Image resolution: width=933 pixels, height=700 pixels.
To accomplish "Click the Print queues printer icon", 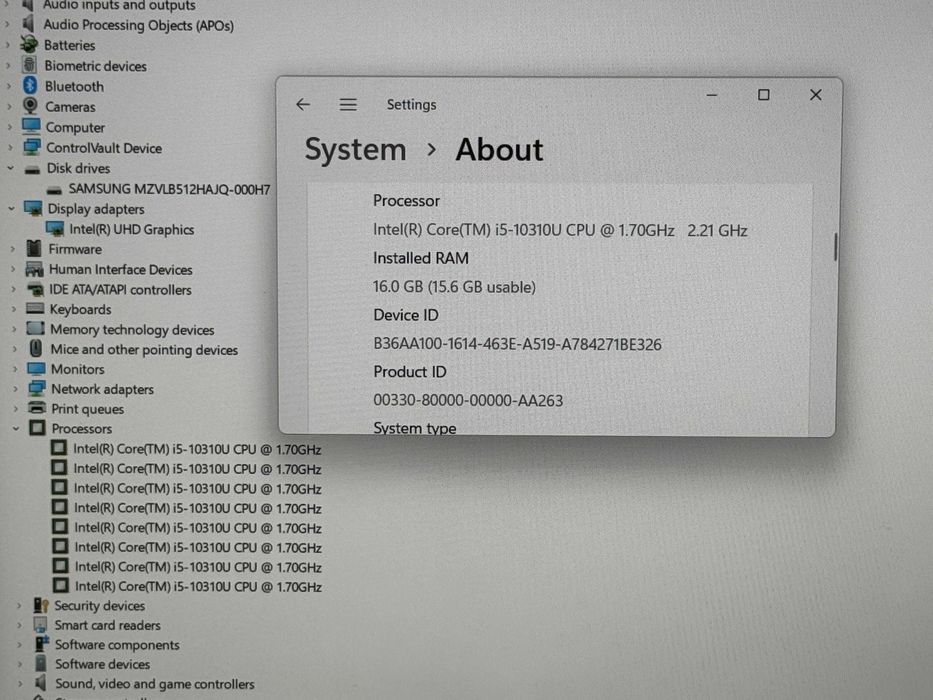I will coord(37,408).
